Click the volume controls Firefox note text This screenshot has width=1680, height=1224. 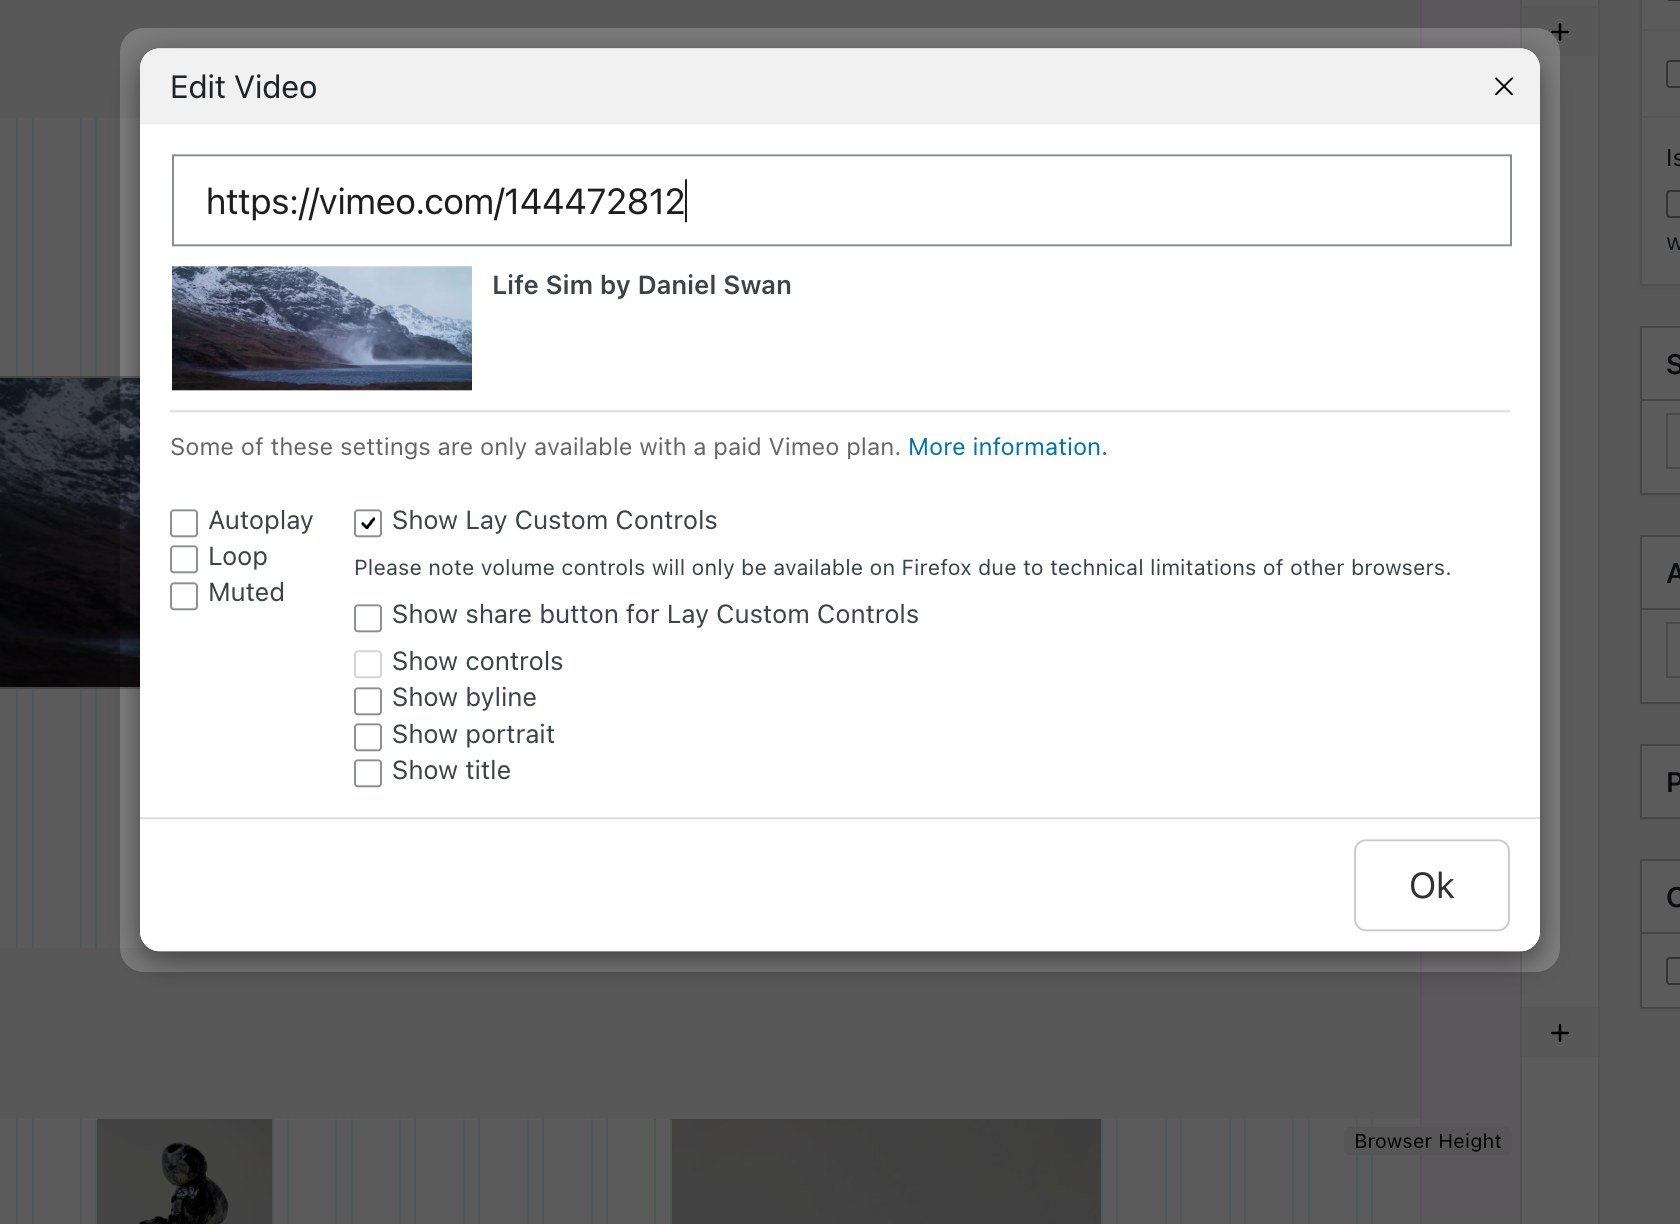pyautogui.click(x=902, y=568)
